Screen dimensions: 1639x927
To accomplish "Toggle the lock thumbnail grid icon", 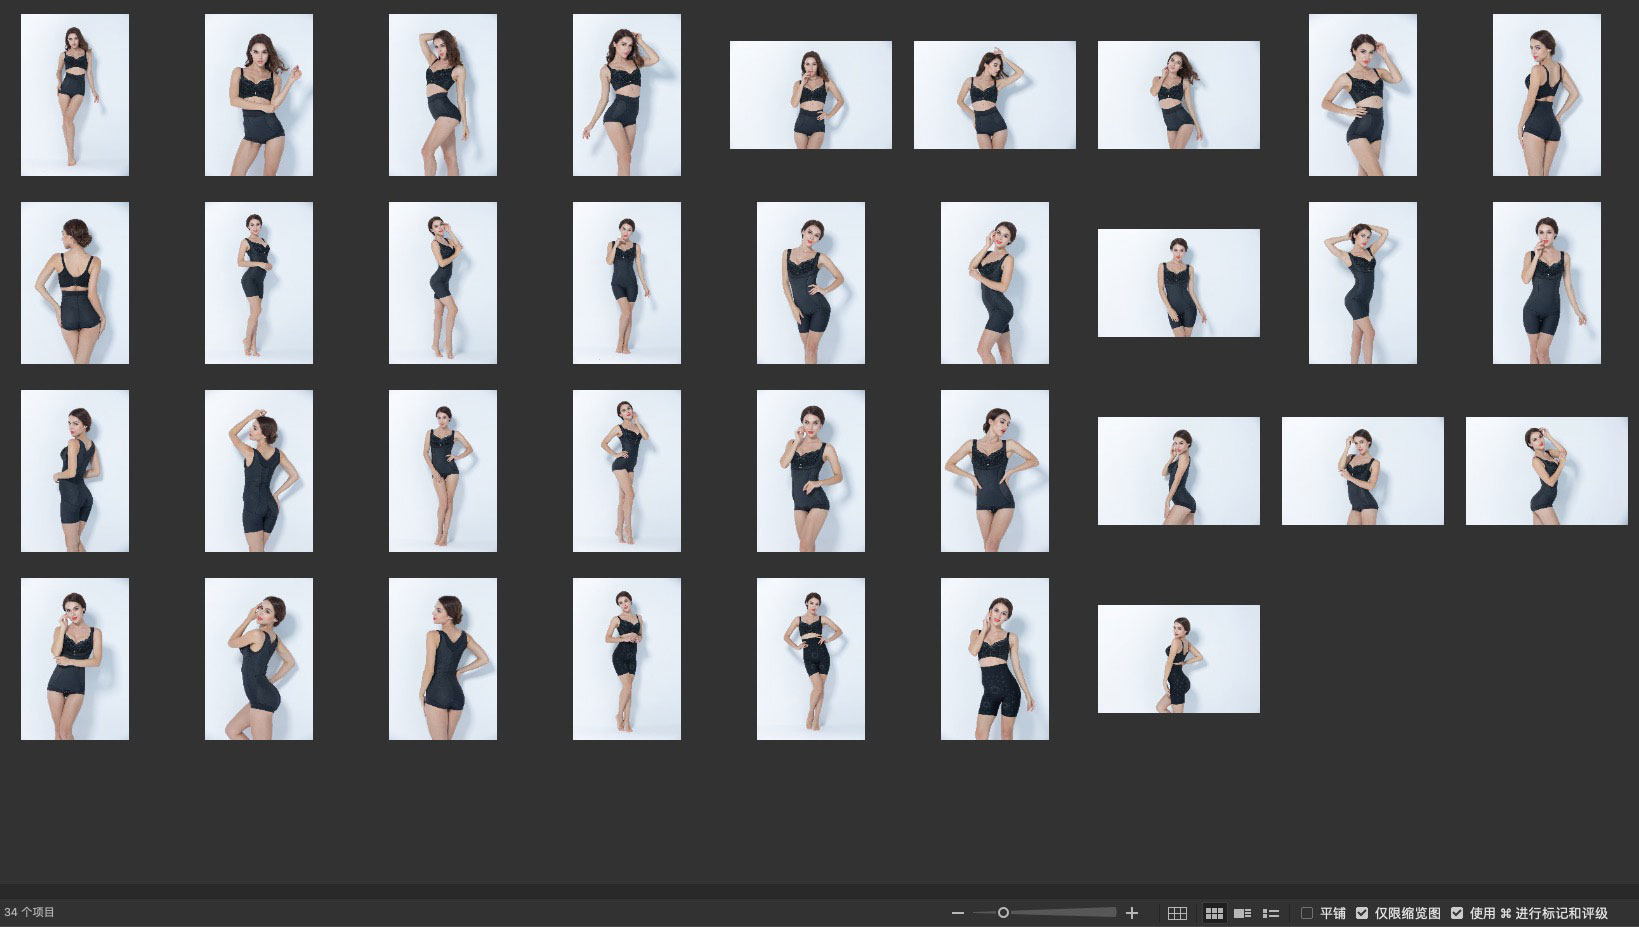I will tap(1177, 913).
